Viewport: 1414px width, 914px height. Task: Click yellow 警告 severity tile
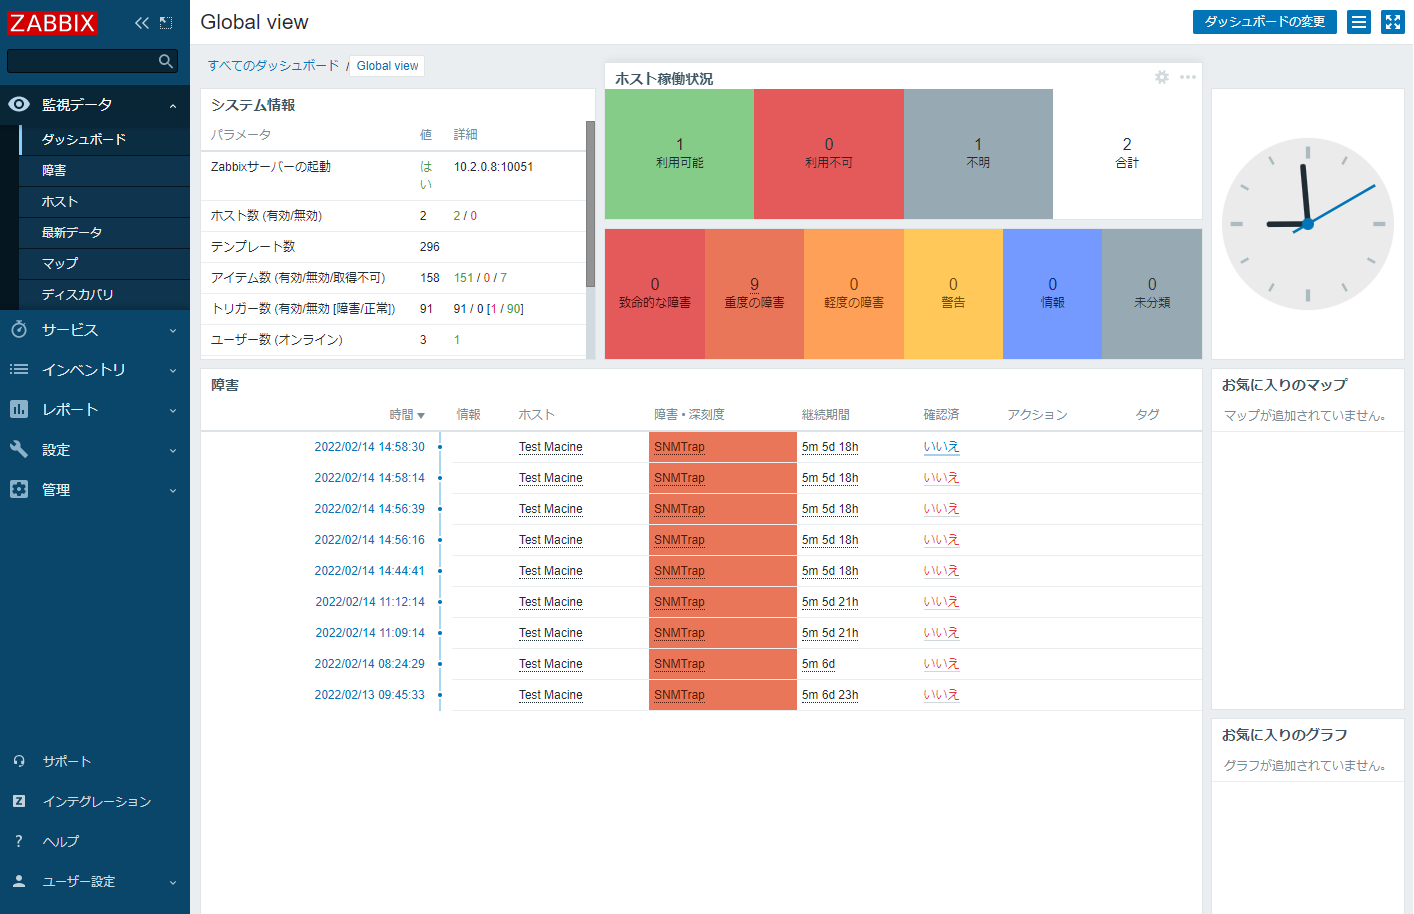(953, 293)
